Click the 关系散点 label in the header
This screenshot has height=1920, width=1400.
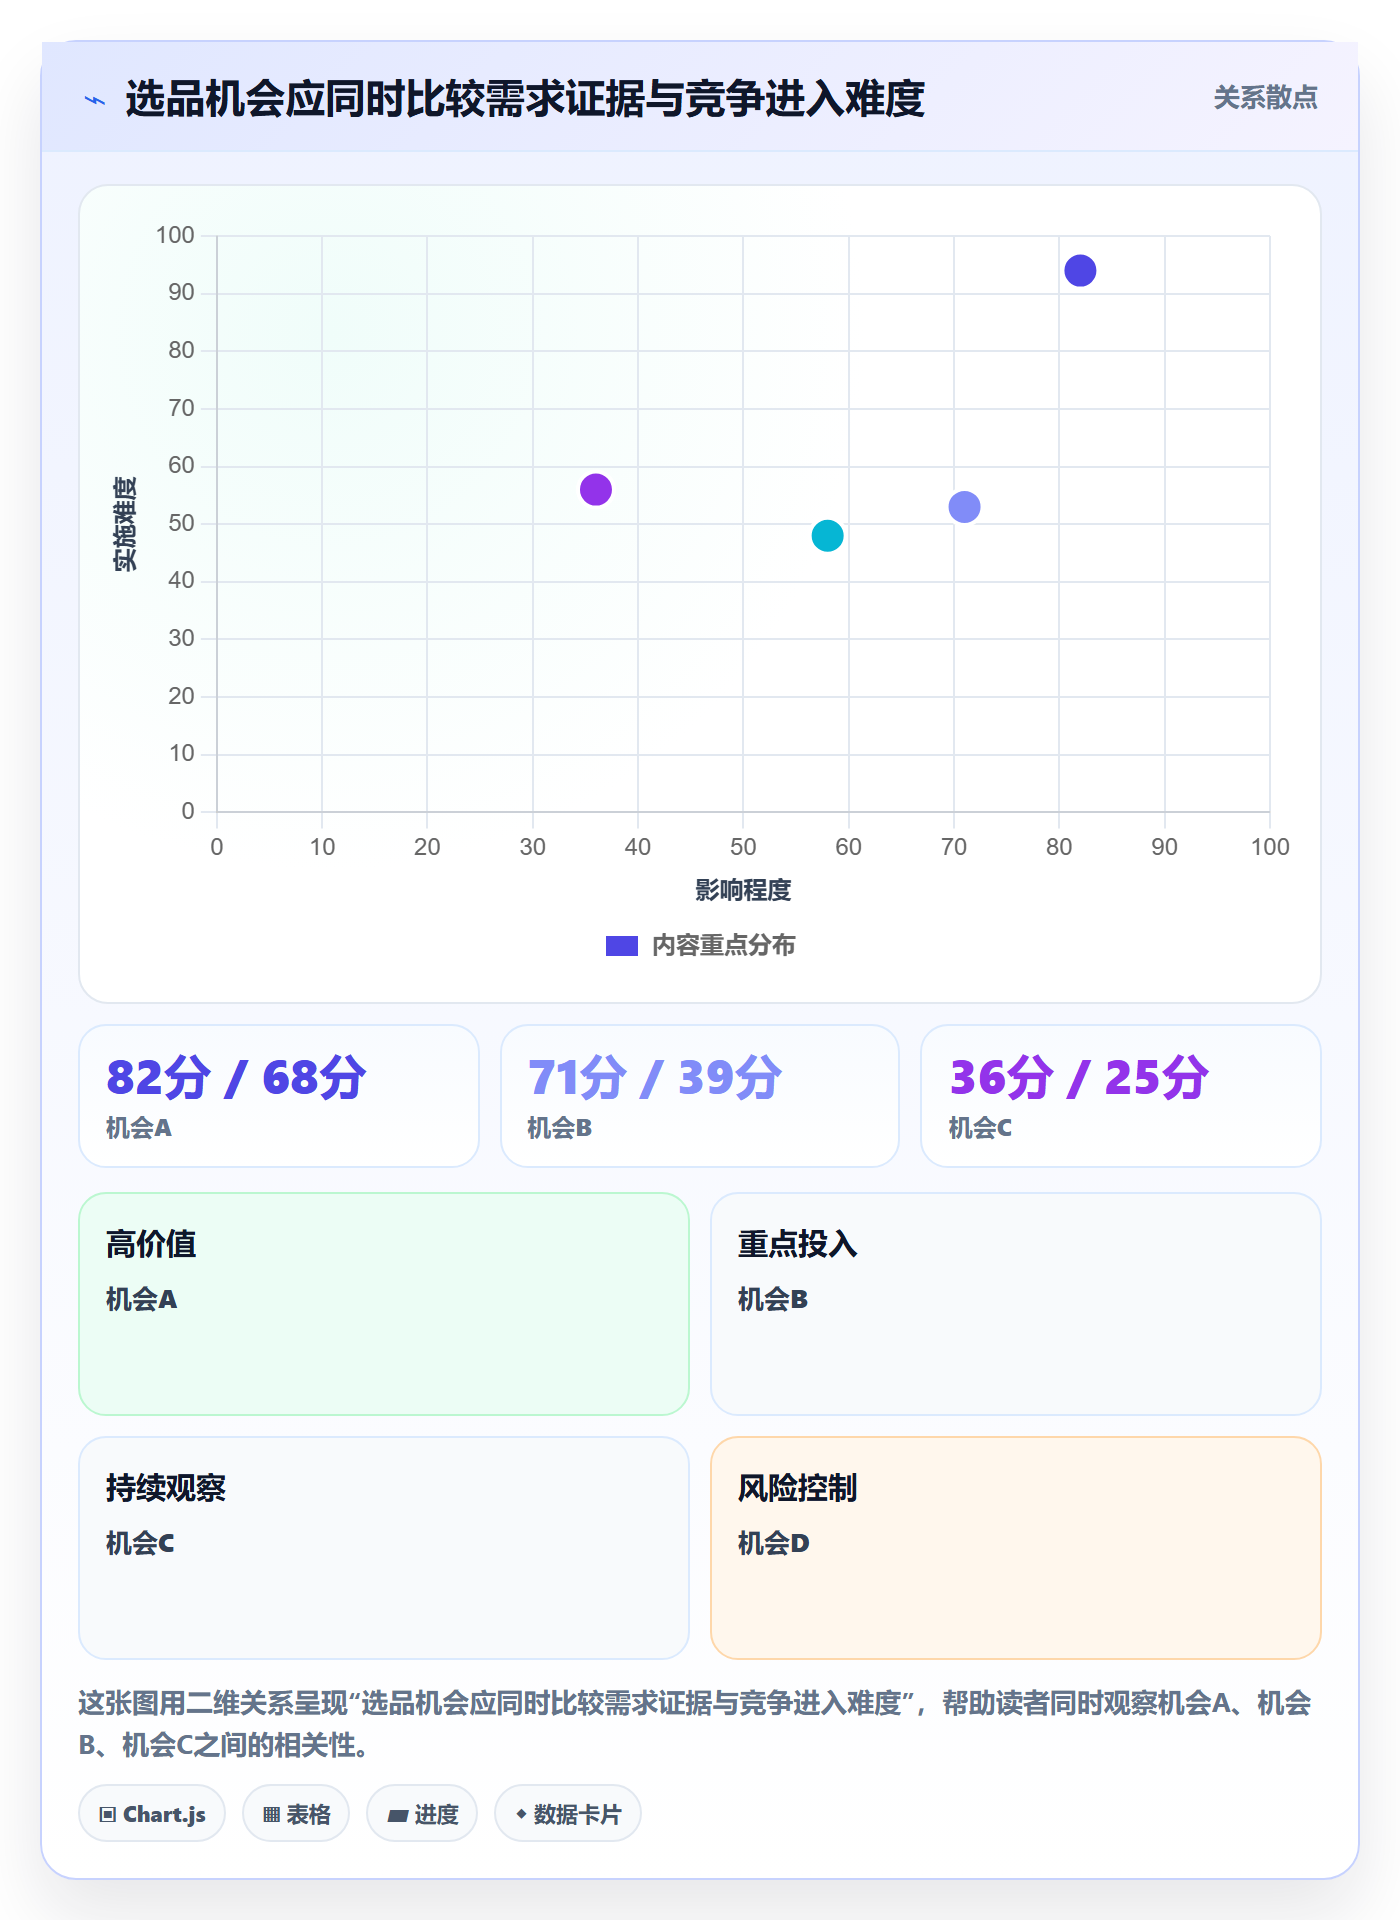pos(1265,98)
